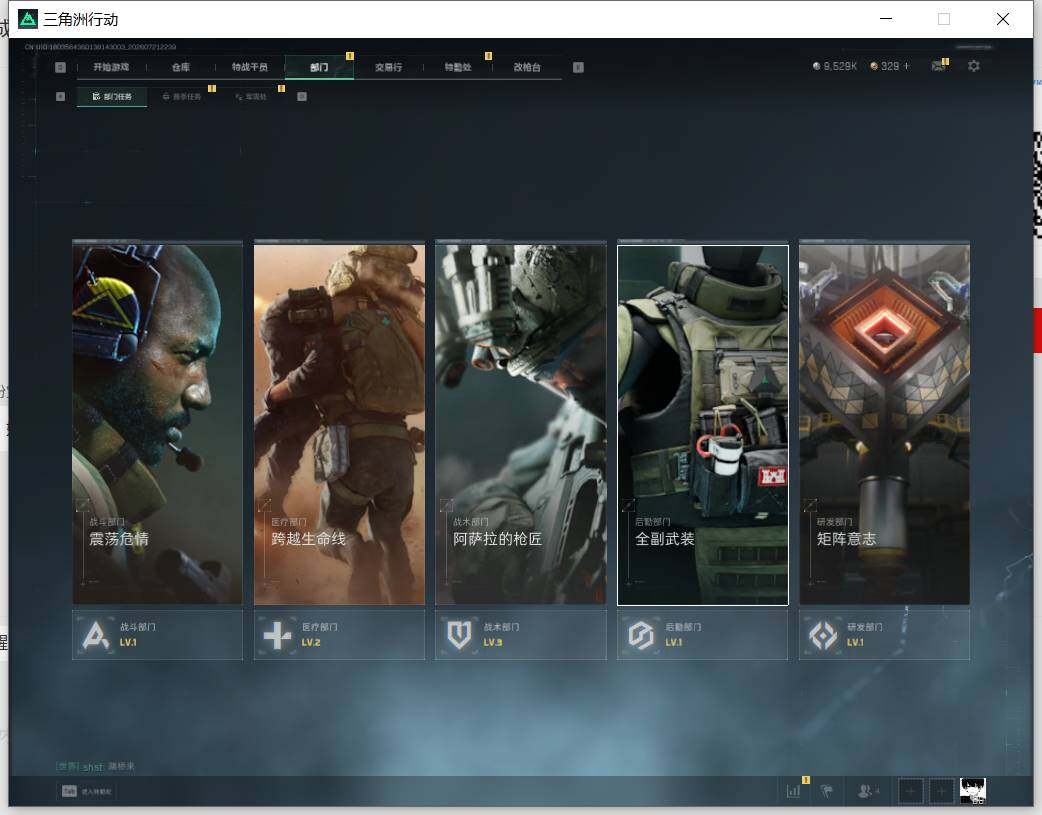The image size is (1042, 815).
Task: Select the 部门 tab
Action: [319, 67]
